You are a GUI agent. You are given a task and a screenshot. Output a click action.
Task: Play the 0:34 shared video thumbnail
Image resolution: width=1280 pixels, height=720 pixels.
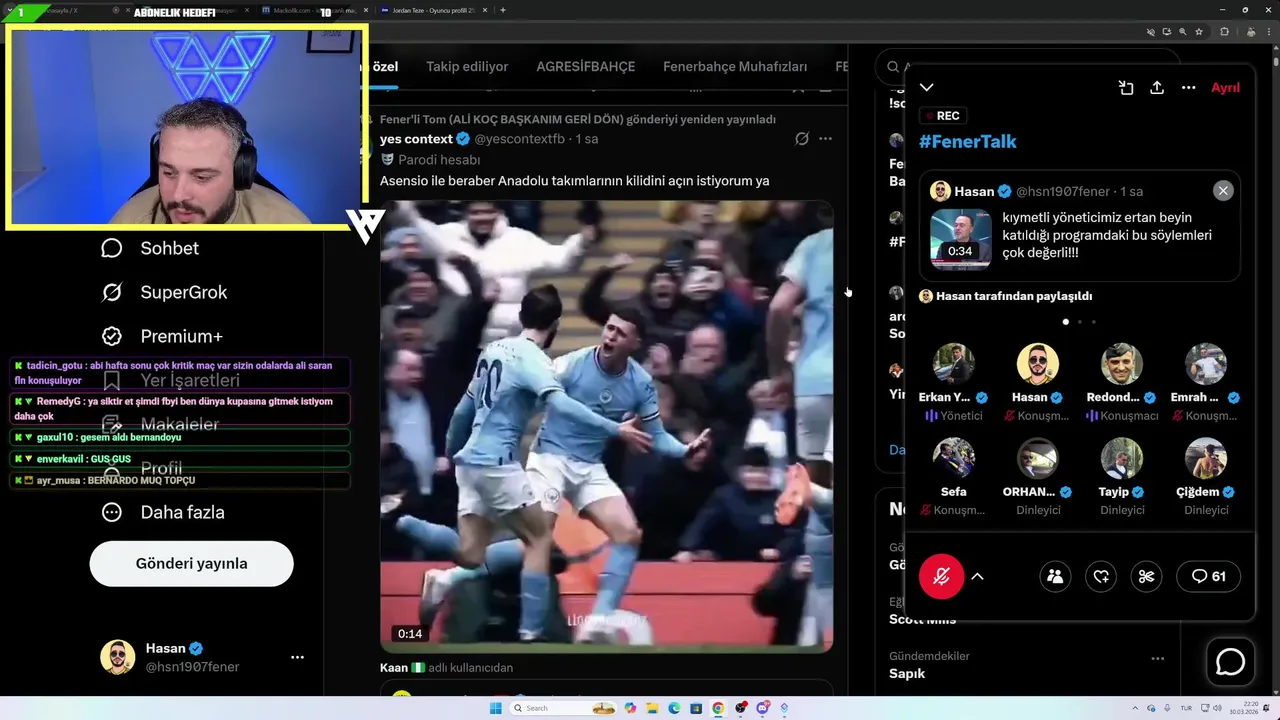[x=961, y=239]
